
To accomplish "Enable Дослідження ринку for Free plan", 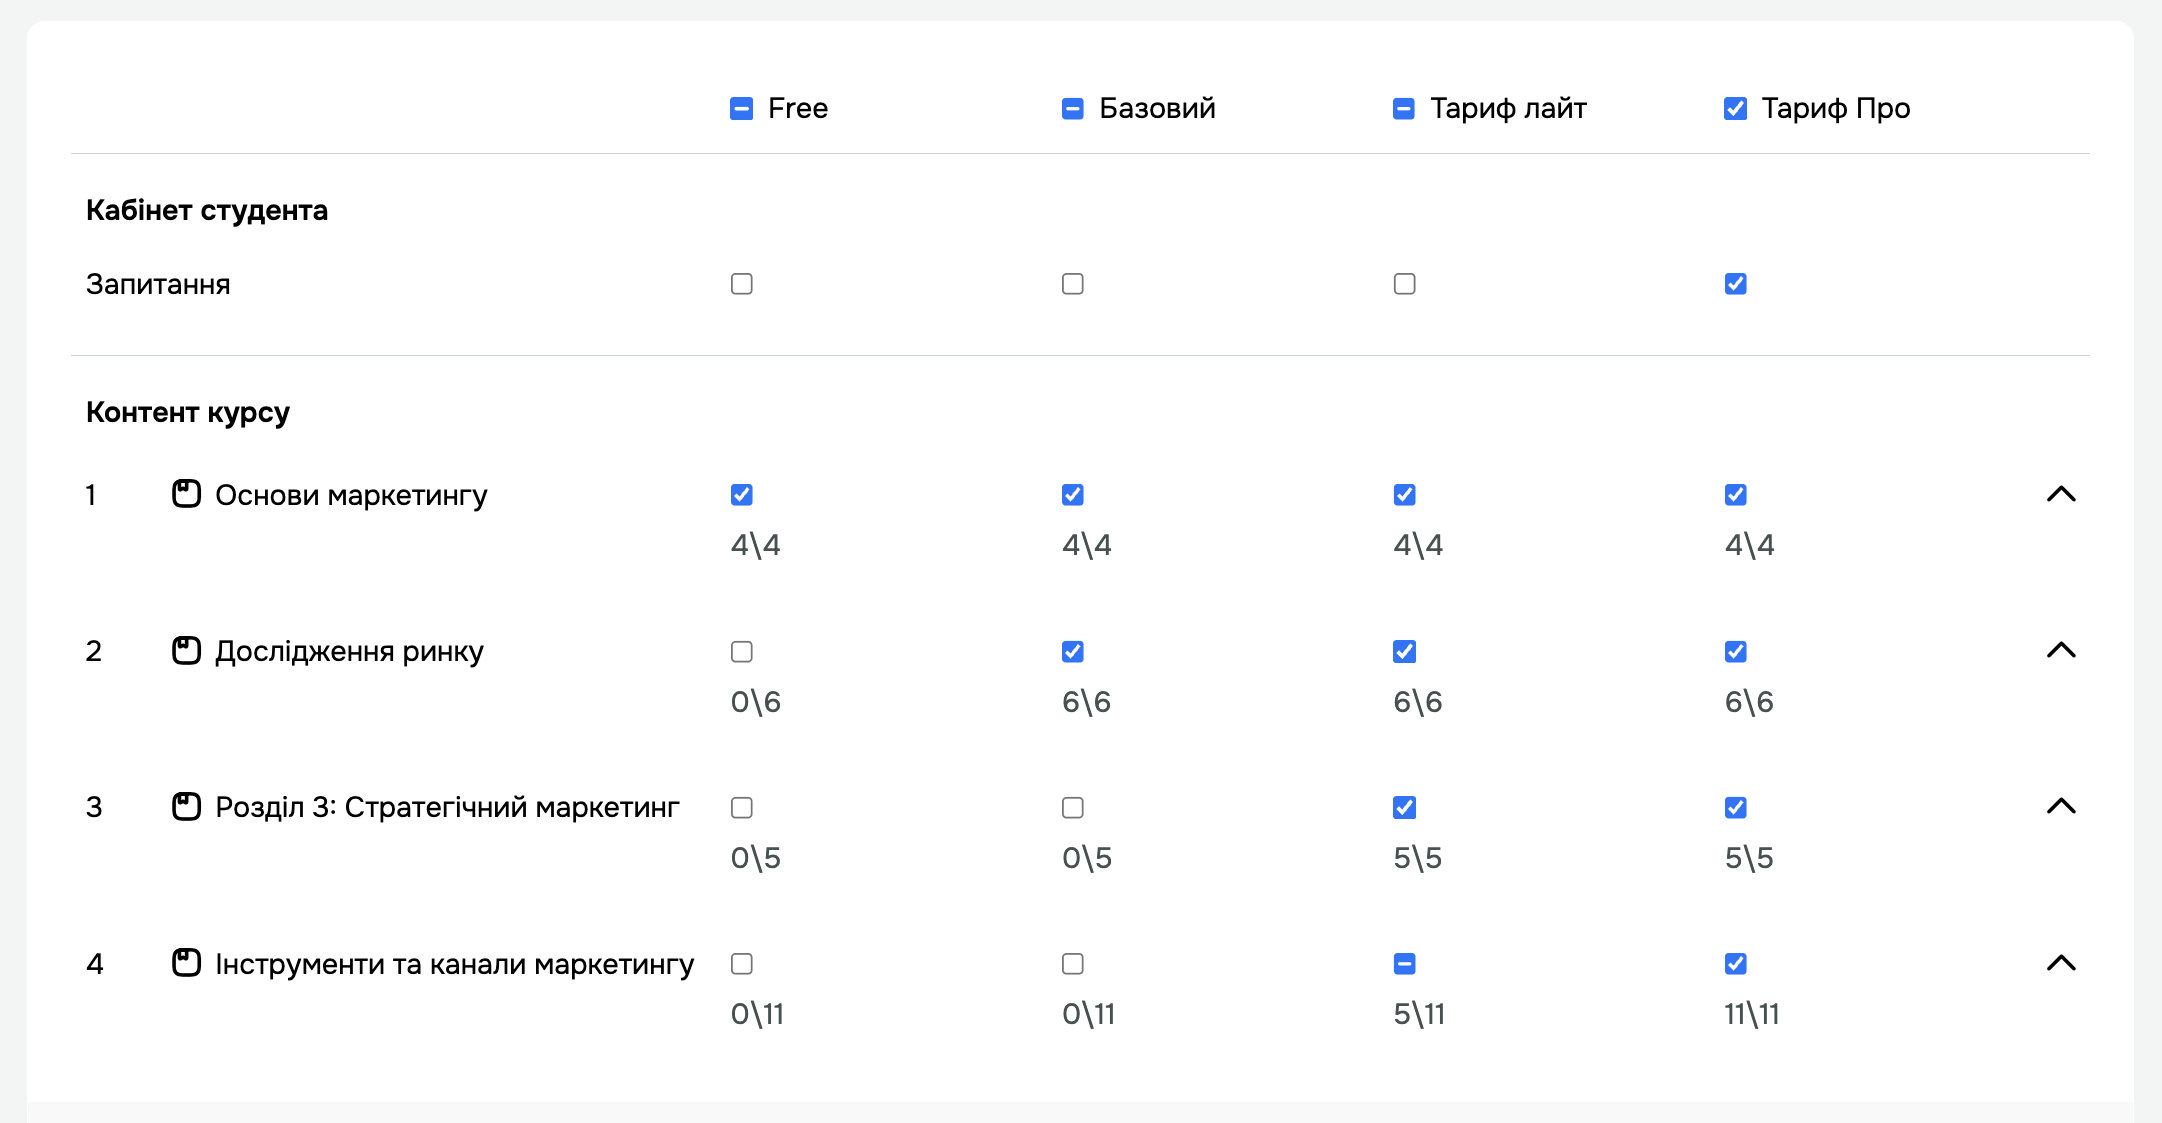I will pyautogui.click(x=741, y=652).
